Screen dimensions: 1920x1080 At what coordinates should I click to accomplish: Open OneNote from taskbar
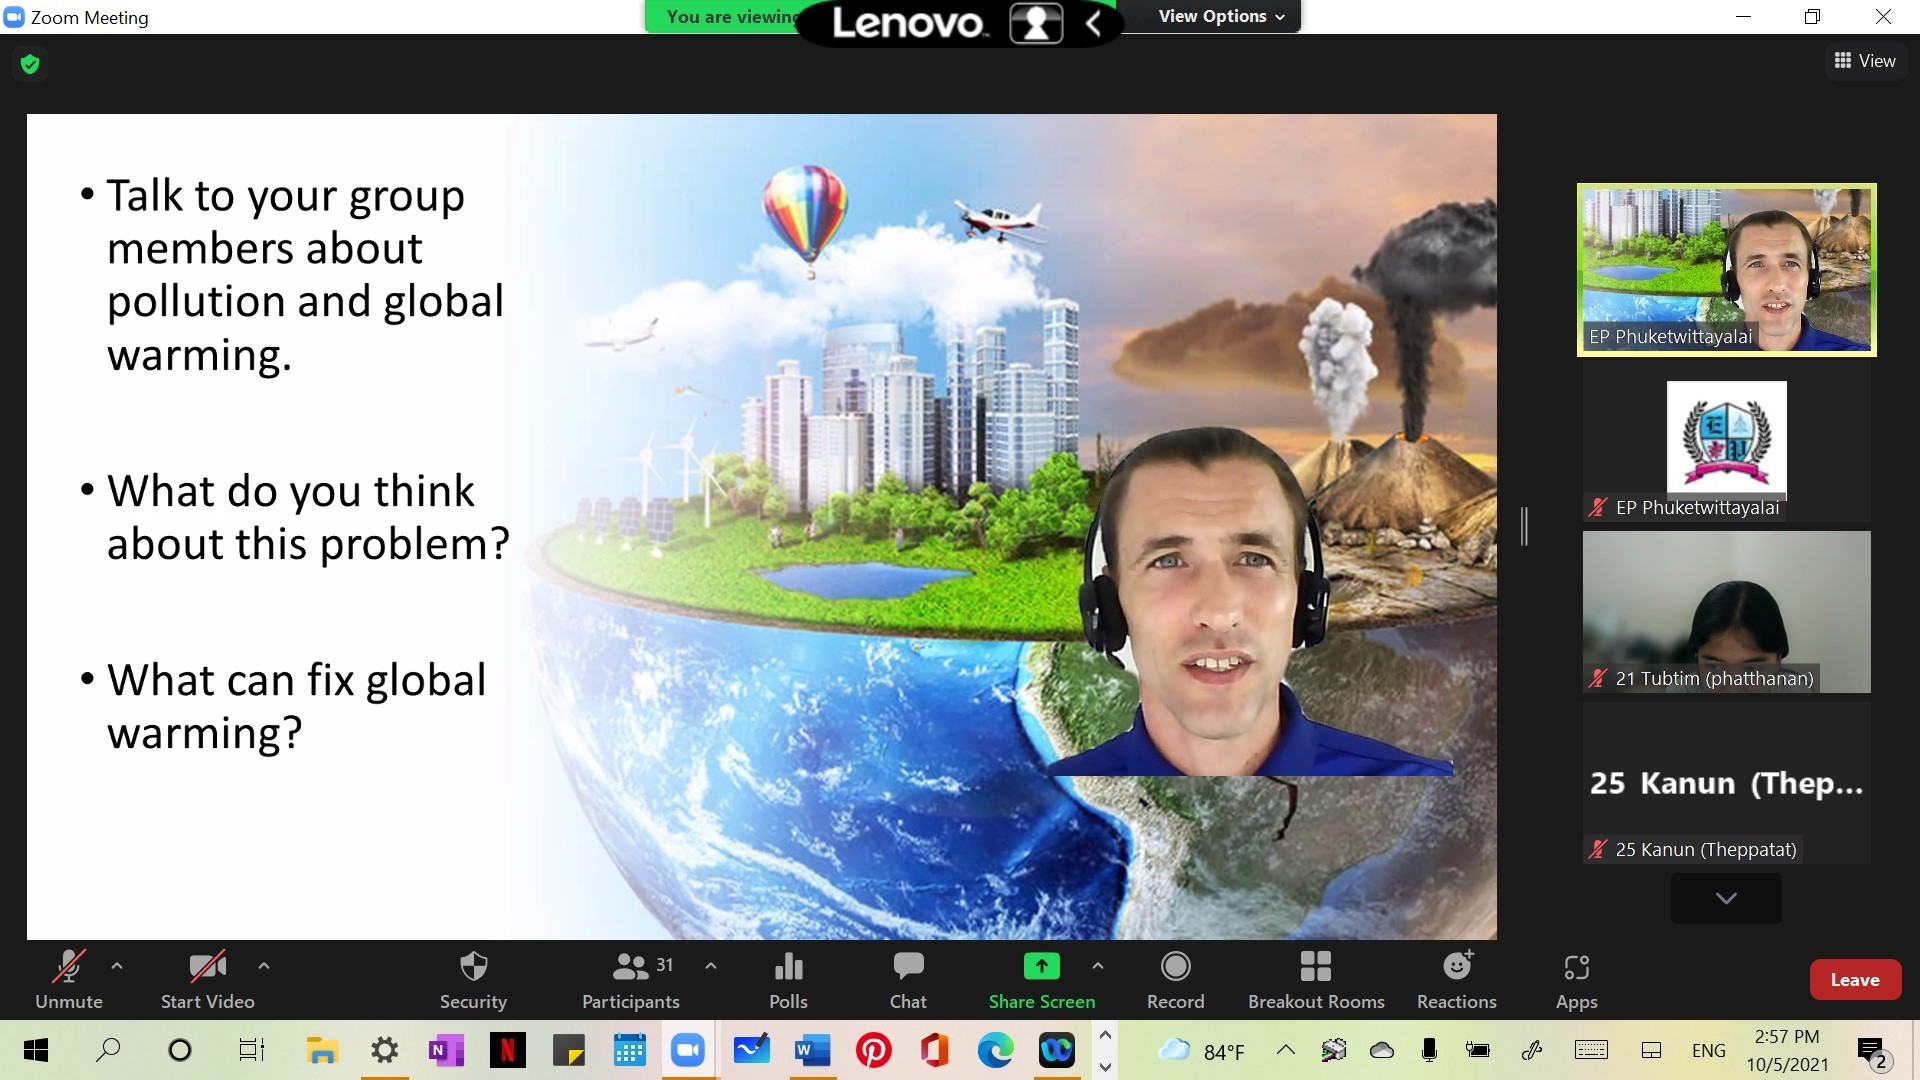[x=446, y=1050]
